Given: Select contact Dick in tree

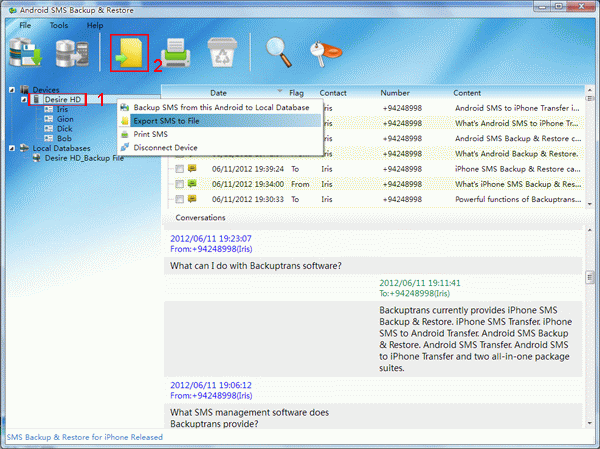Looking at the screenshot, I should coord(64,129).
